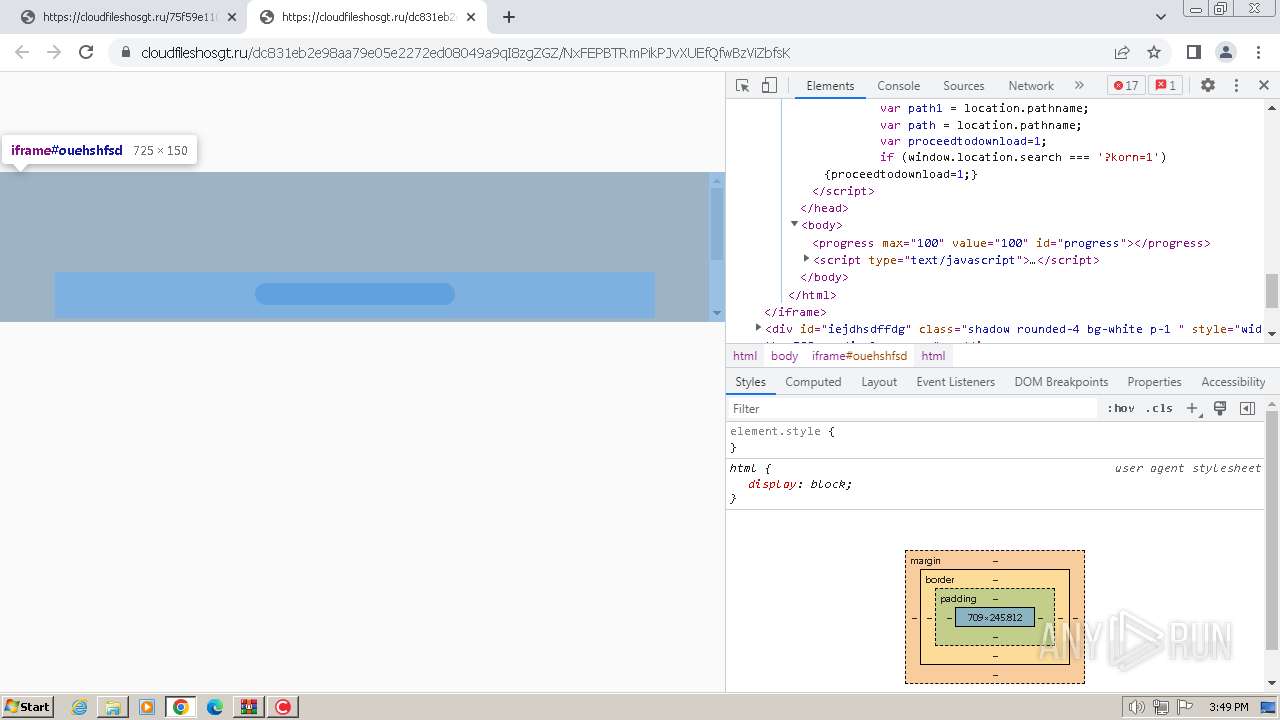Open Chrome's main menu kebab

[1257, 52]
